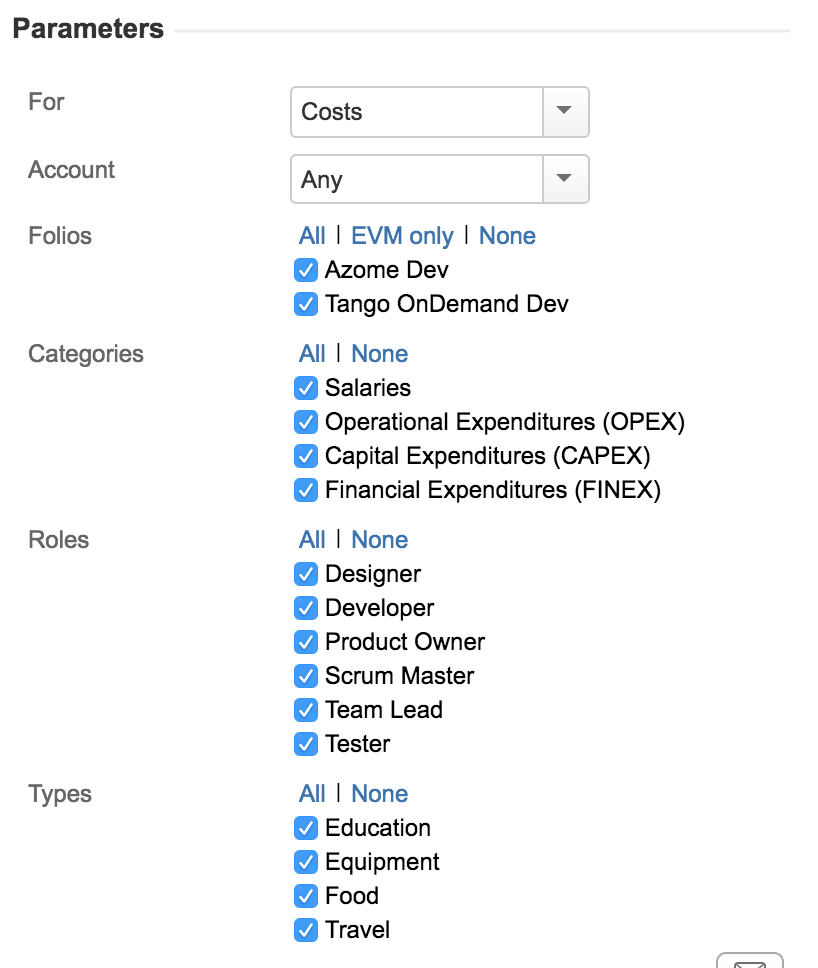The width and height of the screenshot is (818, 968).
Task: Select 'EVM only' for Folios
Action: pyautogui.click(x=402, y=236)
